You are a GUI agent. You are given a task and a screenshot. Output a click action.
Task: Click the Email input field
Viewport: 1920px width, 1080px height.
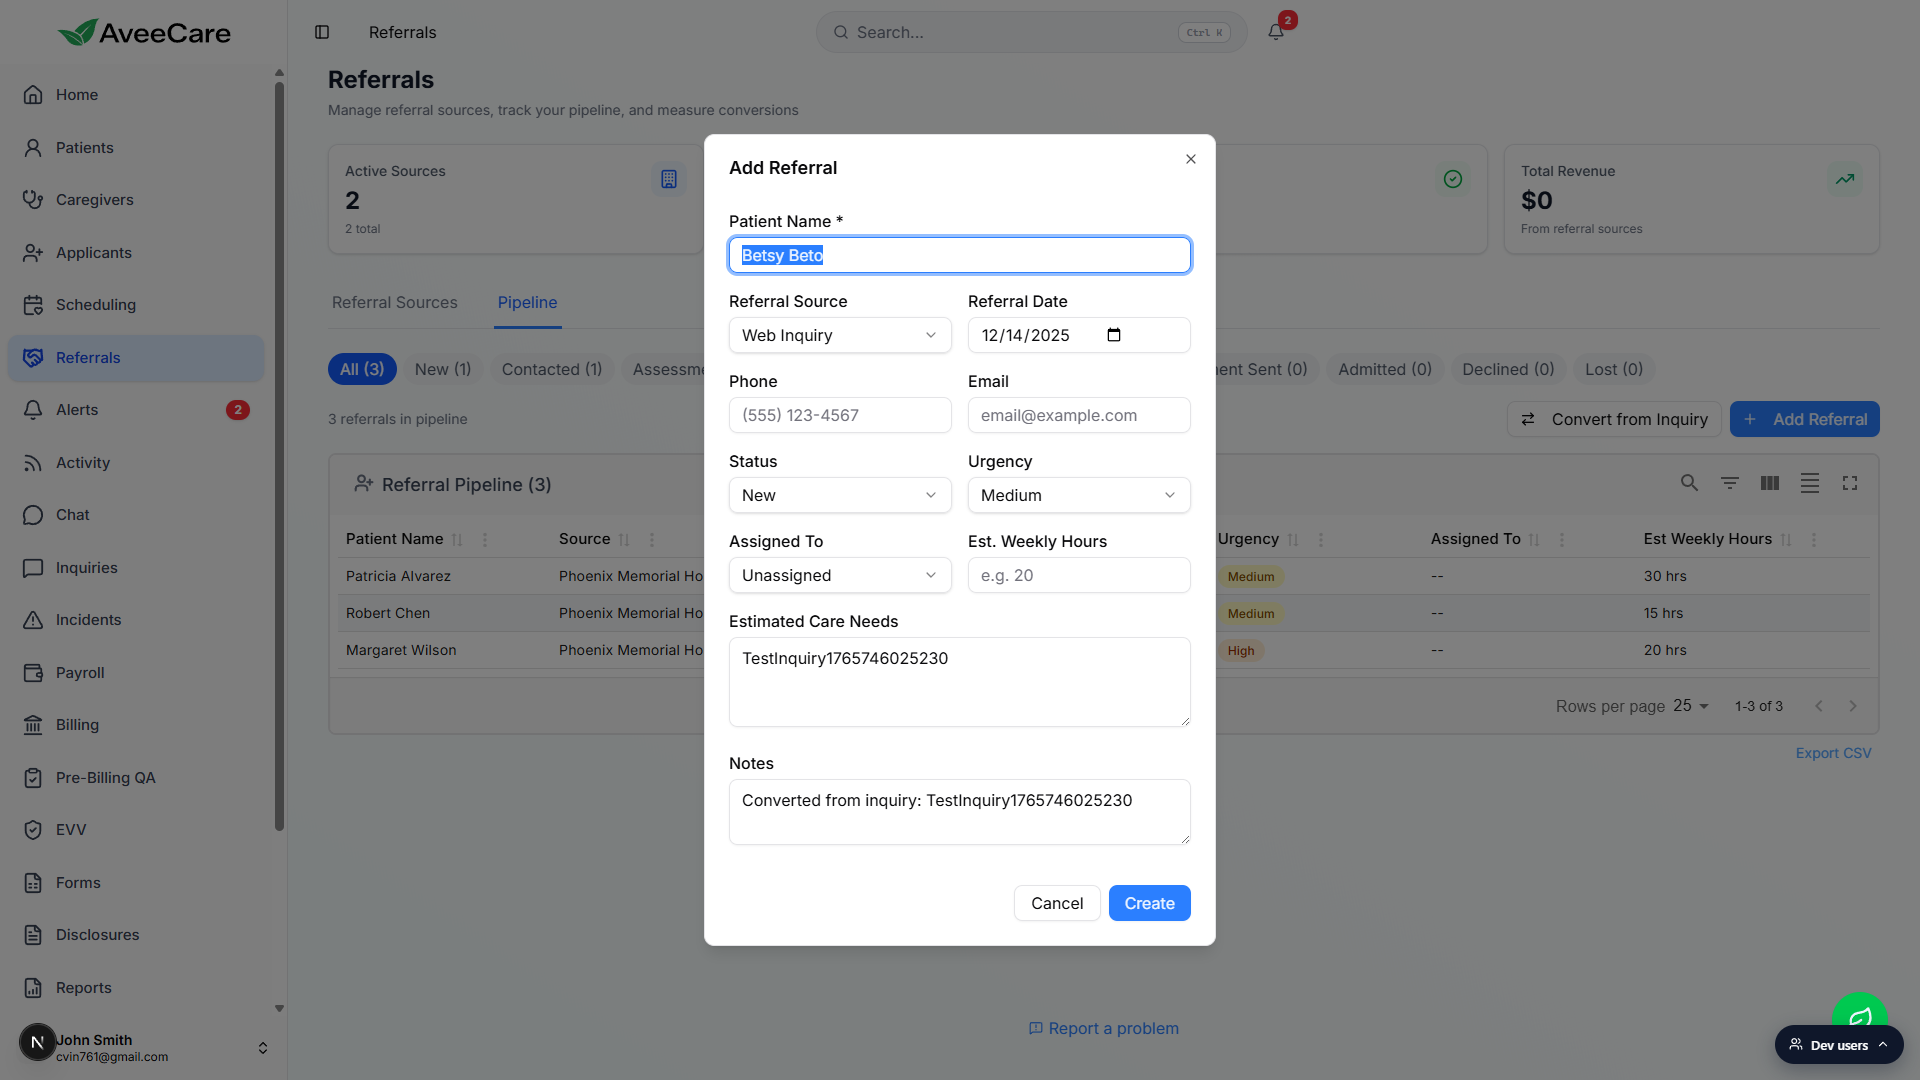(1079, 415)
